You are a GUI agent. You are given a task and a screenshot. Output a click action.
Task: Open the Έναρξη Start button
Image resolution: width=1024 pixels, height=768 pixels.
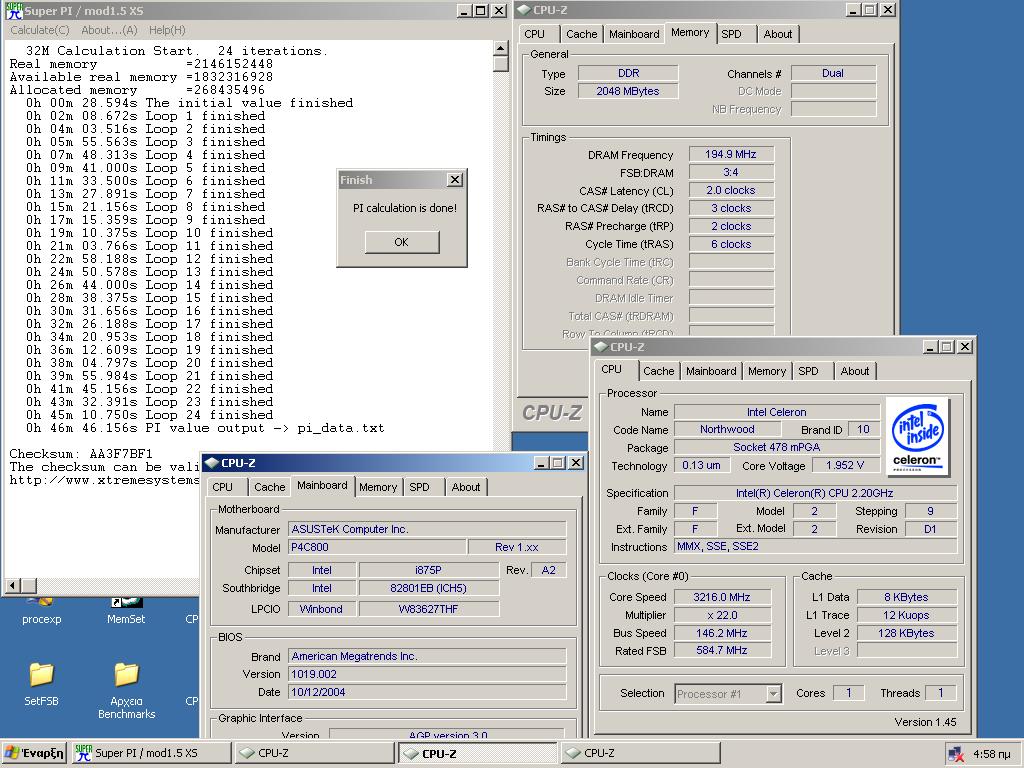click(x=34, y=753)
